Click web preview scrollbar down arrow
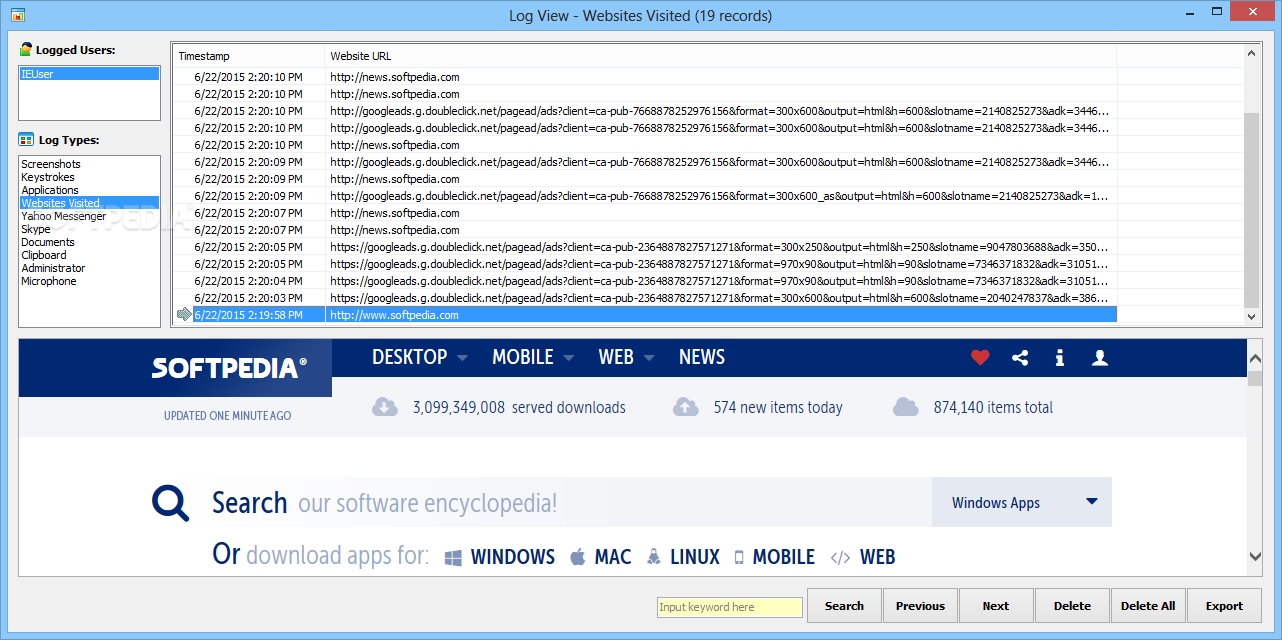Viewport: 1282px width, 640px height. tap(1254, 557)
